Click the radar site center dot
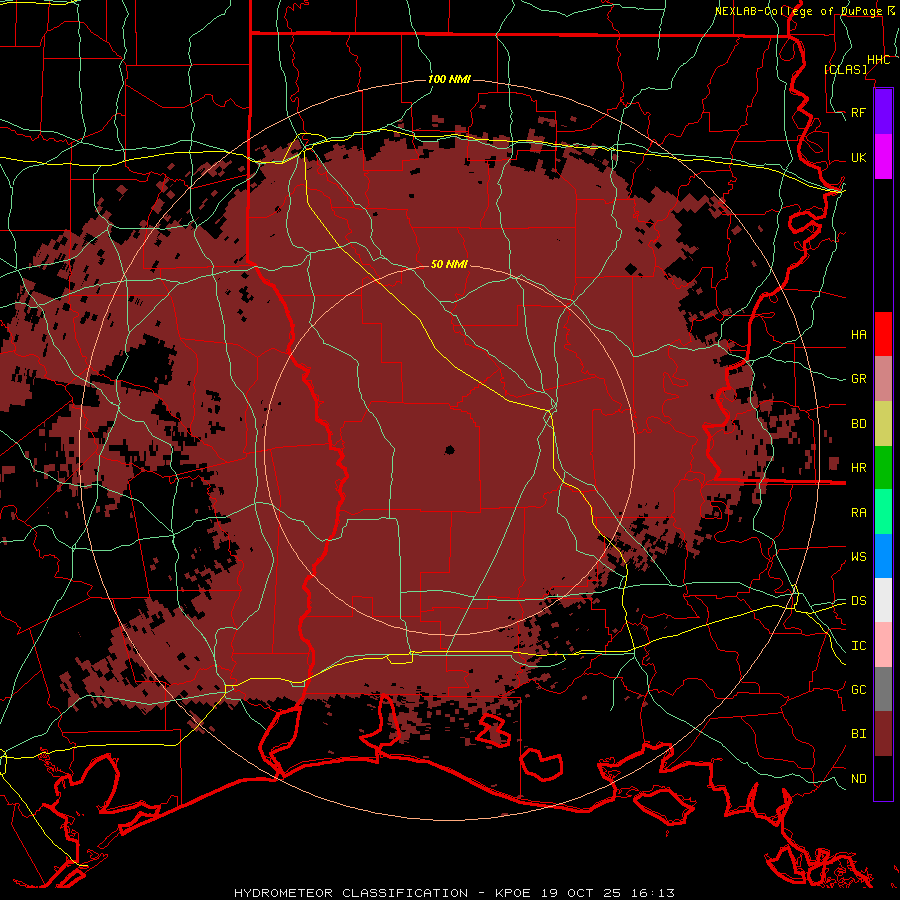Image resolution: width=900 pixels, height=900 pixels. tap(449, 450)
